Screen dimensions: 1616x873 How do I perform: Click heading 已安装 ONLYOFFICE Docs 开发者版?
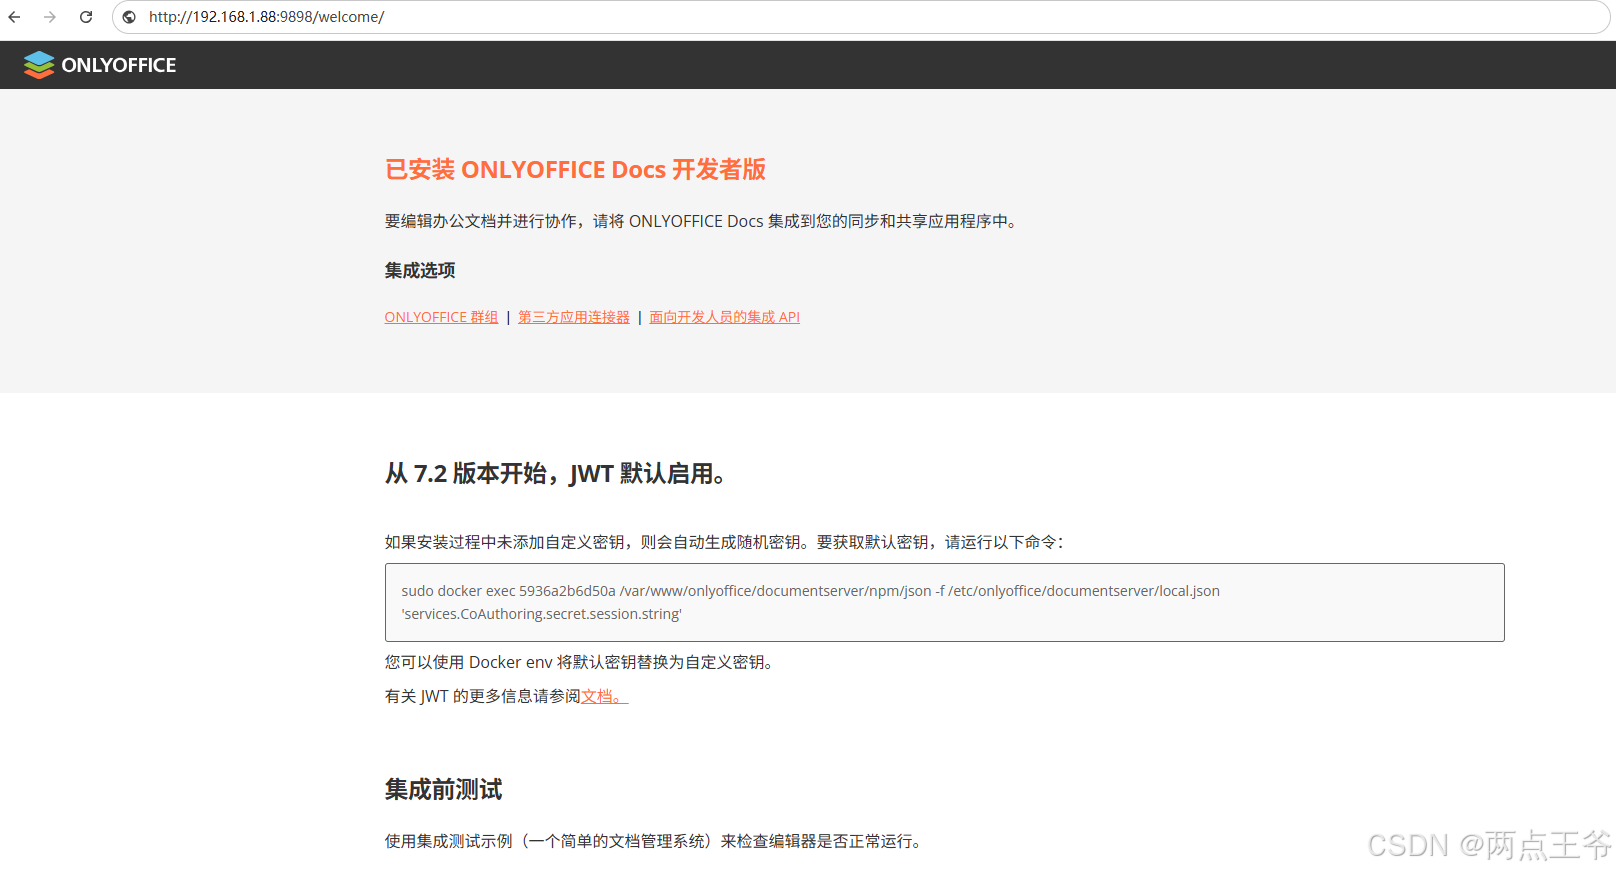576,170
